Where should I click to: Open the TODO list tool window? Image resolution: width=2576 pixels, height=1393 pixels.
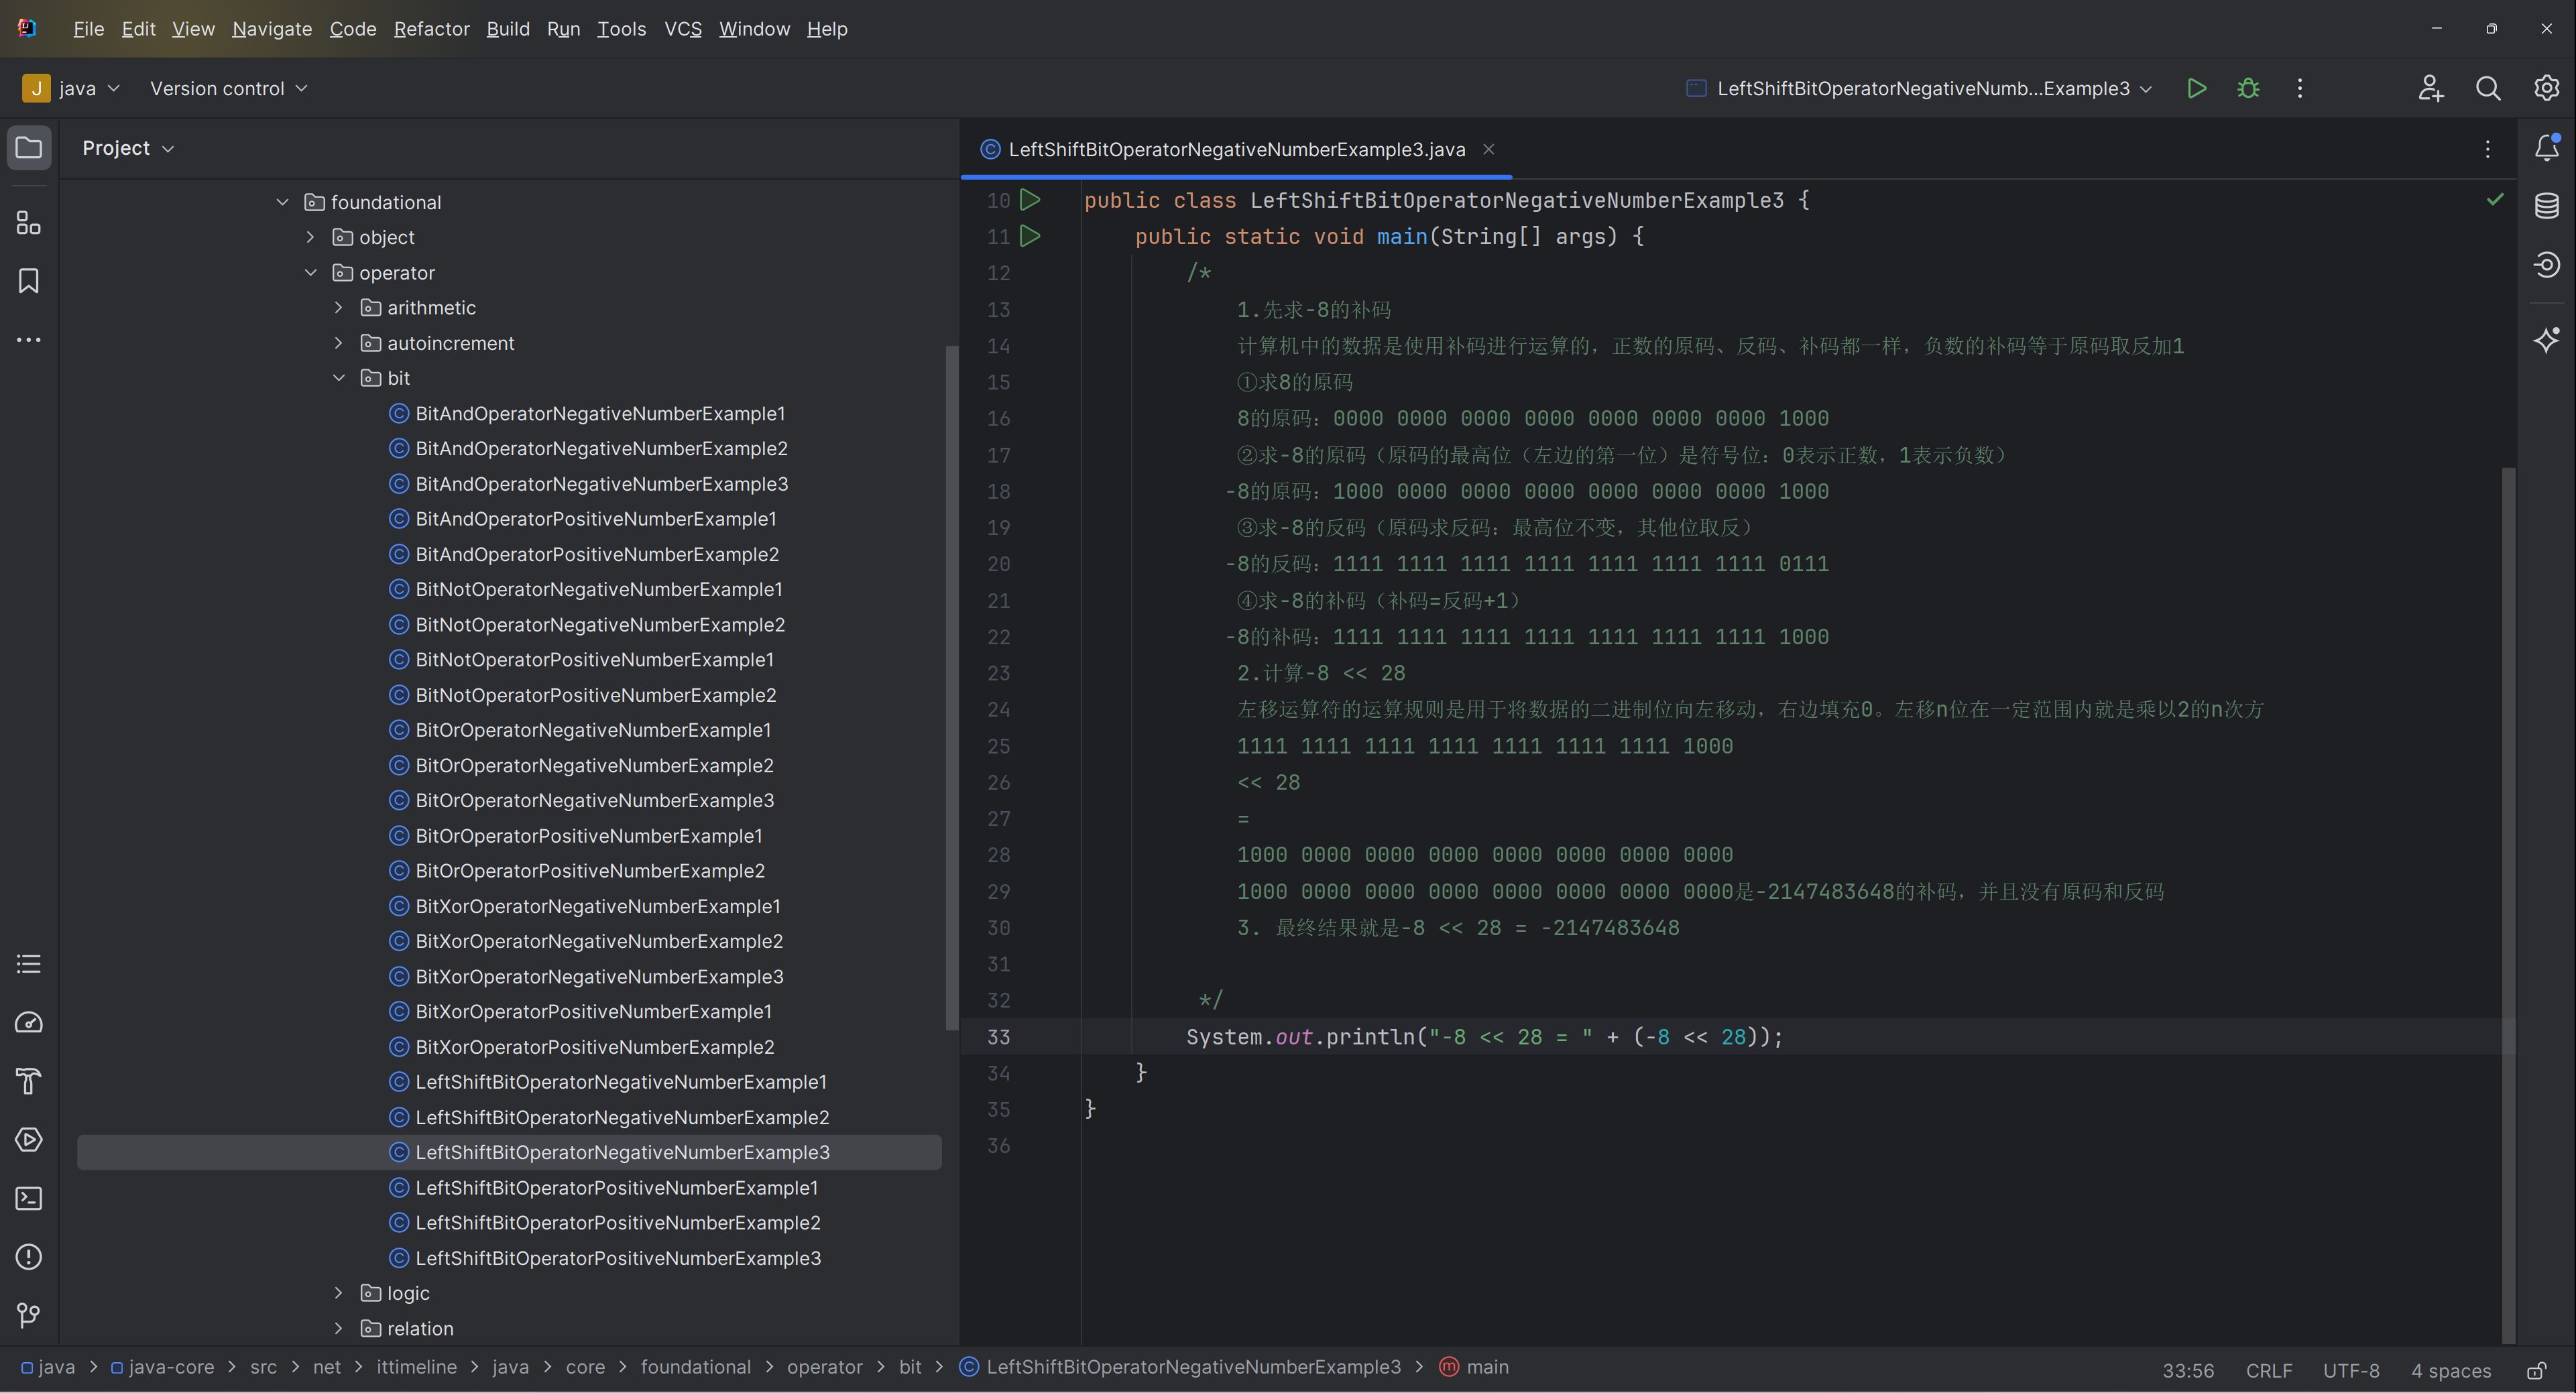click(x=29, y=964)
